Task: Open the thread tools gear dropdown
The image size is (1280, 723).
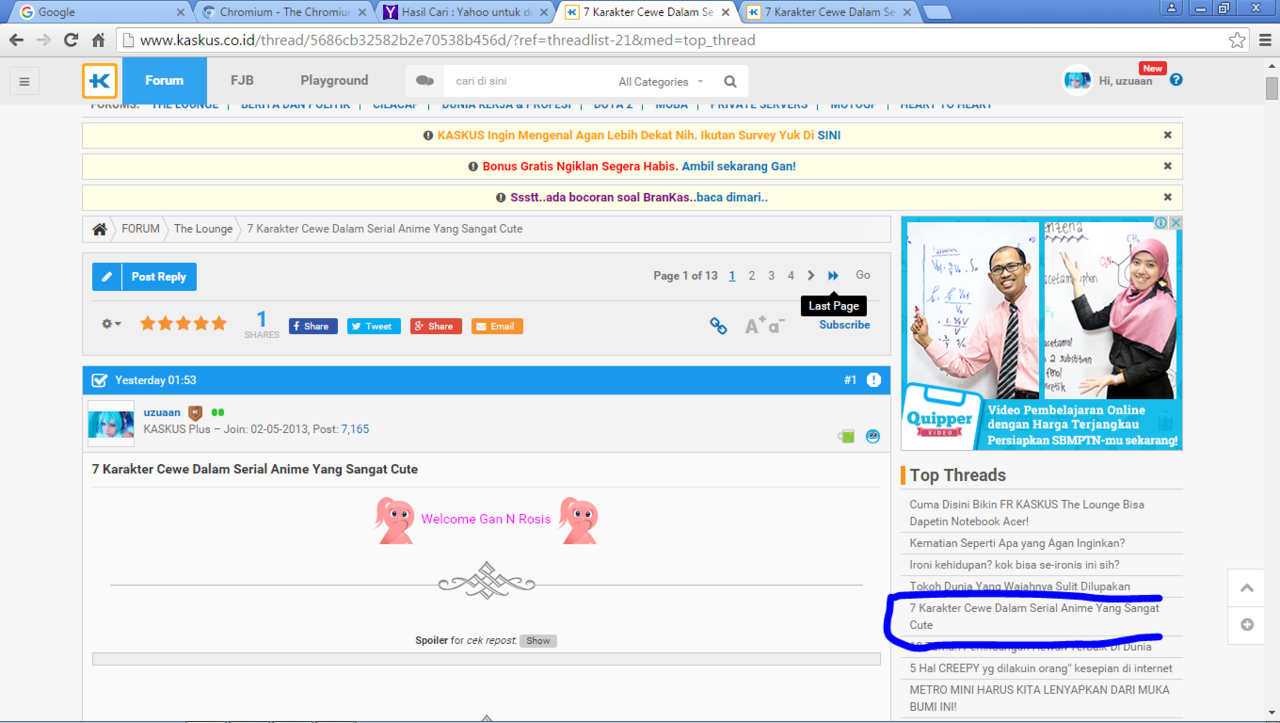Action: point(108,324)
